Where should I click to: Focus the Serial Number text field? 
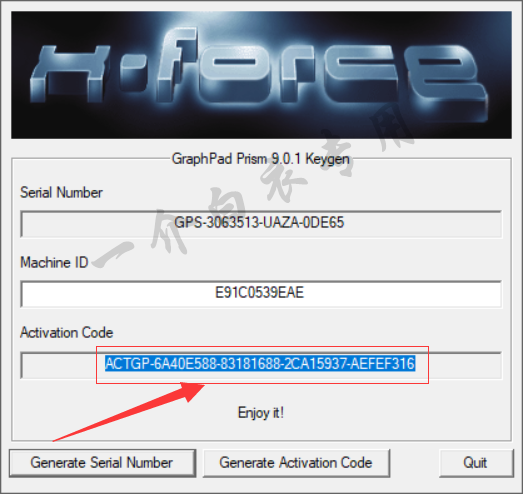pyautogui.click(x=261, y=224)
